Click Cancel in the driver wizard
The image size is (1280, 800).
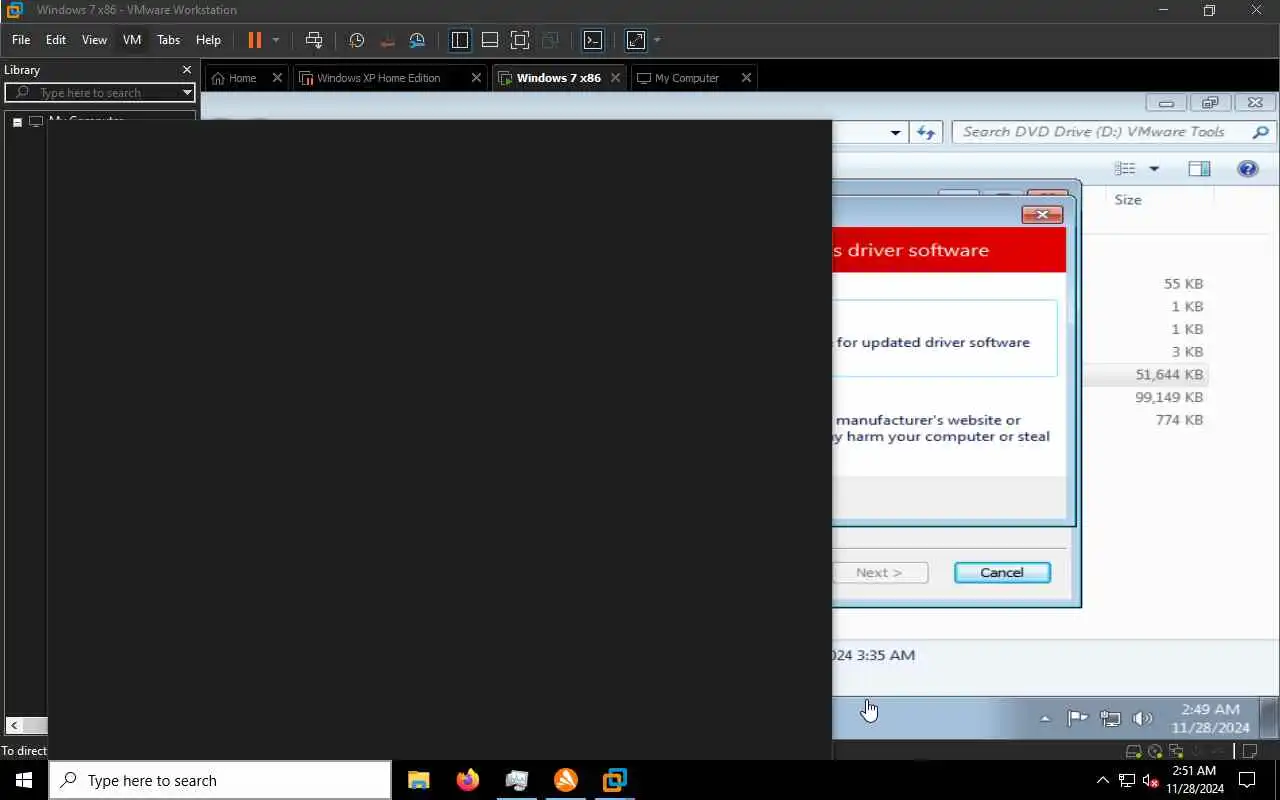tap(1002, 573)
